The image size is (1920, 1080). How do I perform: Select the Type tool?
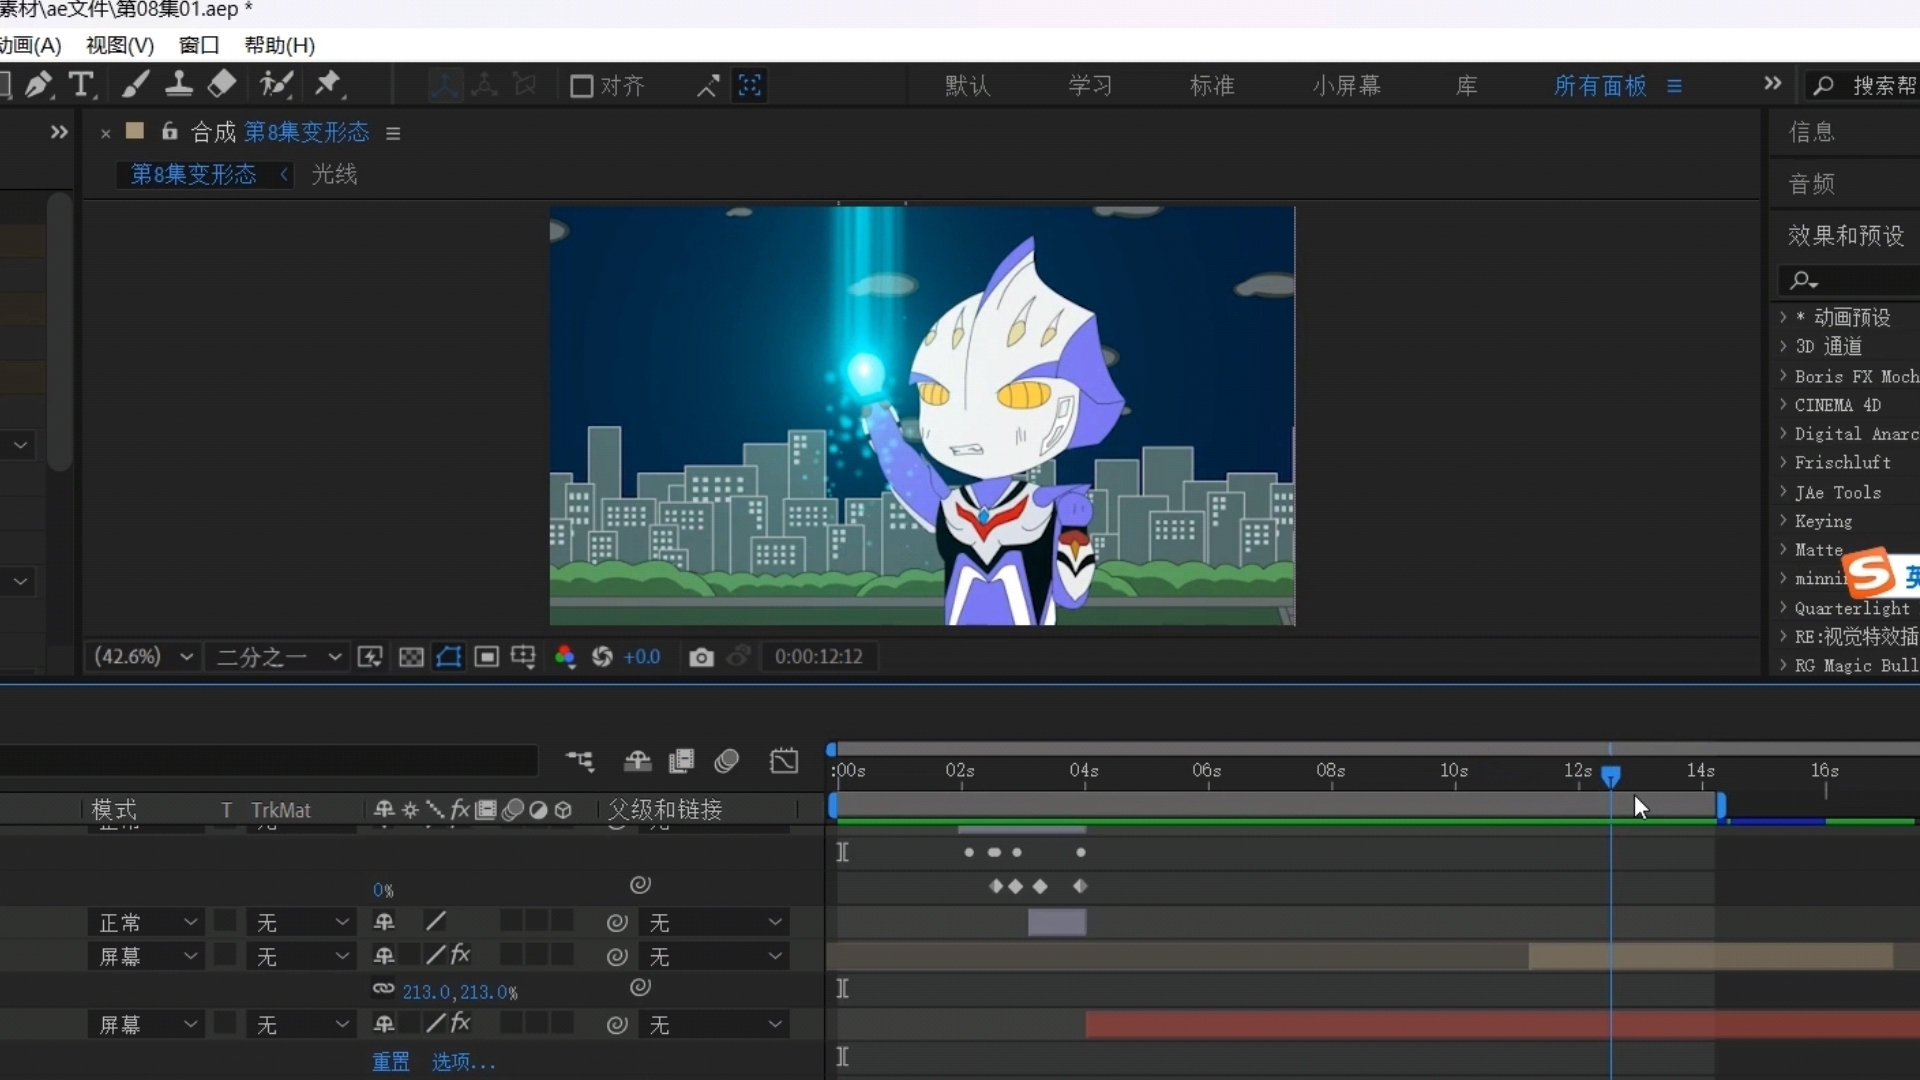[81, 85]
